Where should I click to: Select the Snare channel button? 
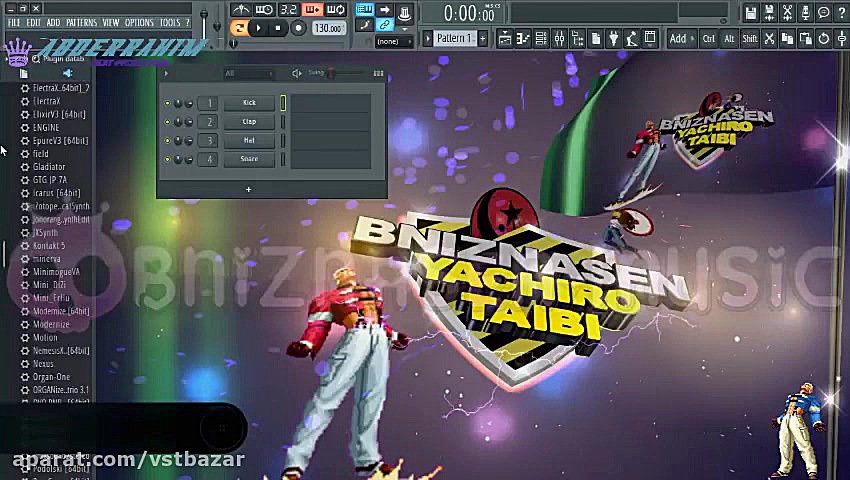coord(249,159)
